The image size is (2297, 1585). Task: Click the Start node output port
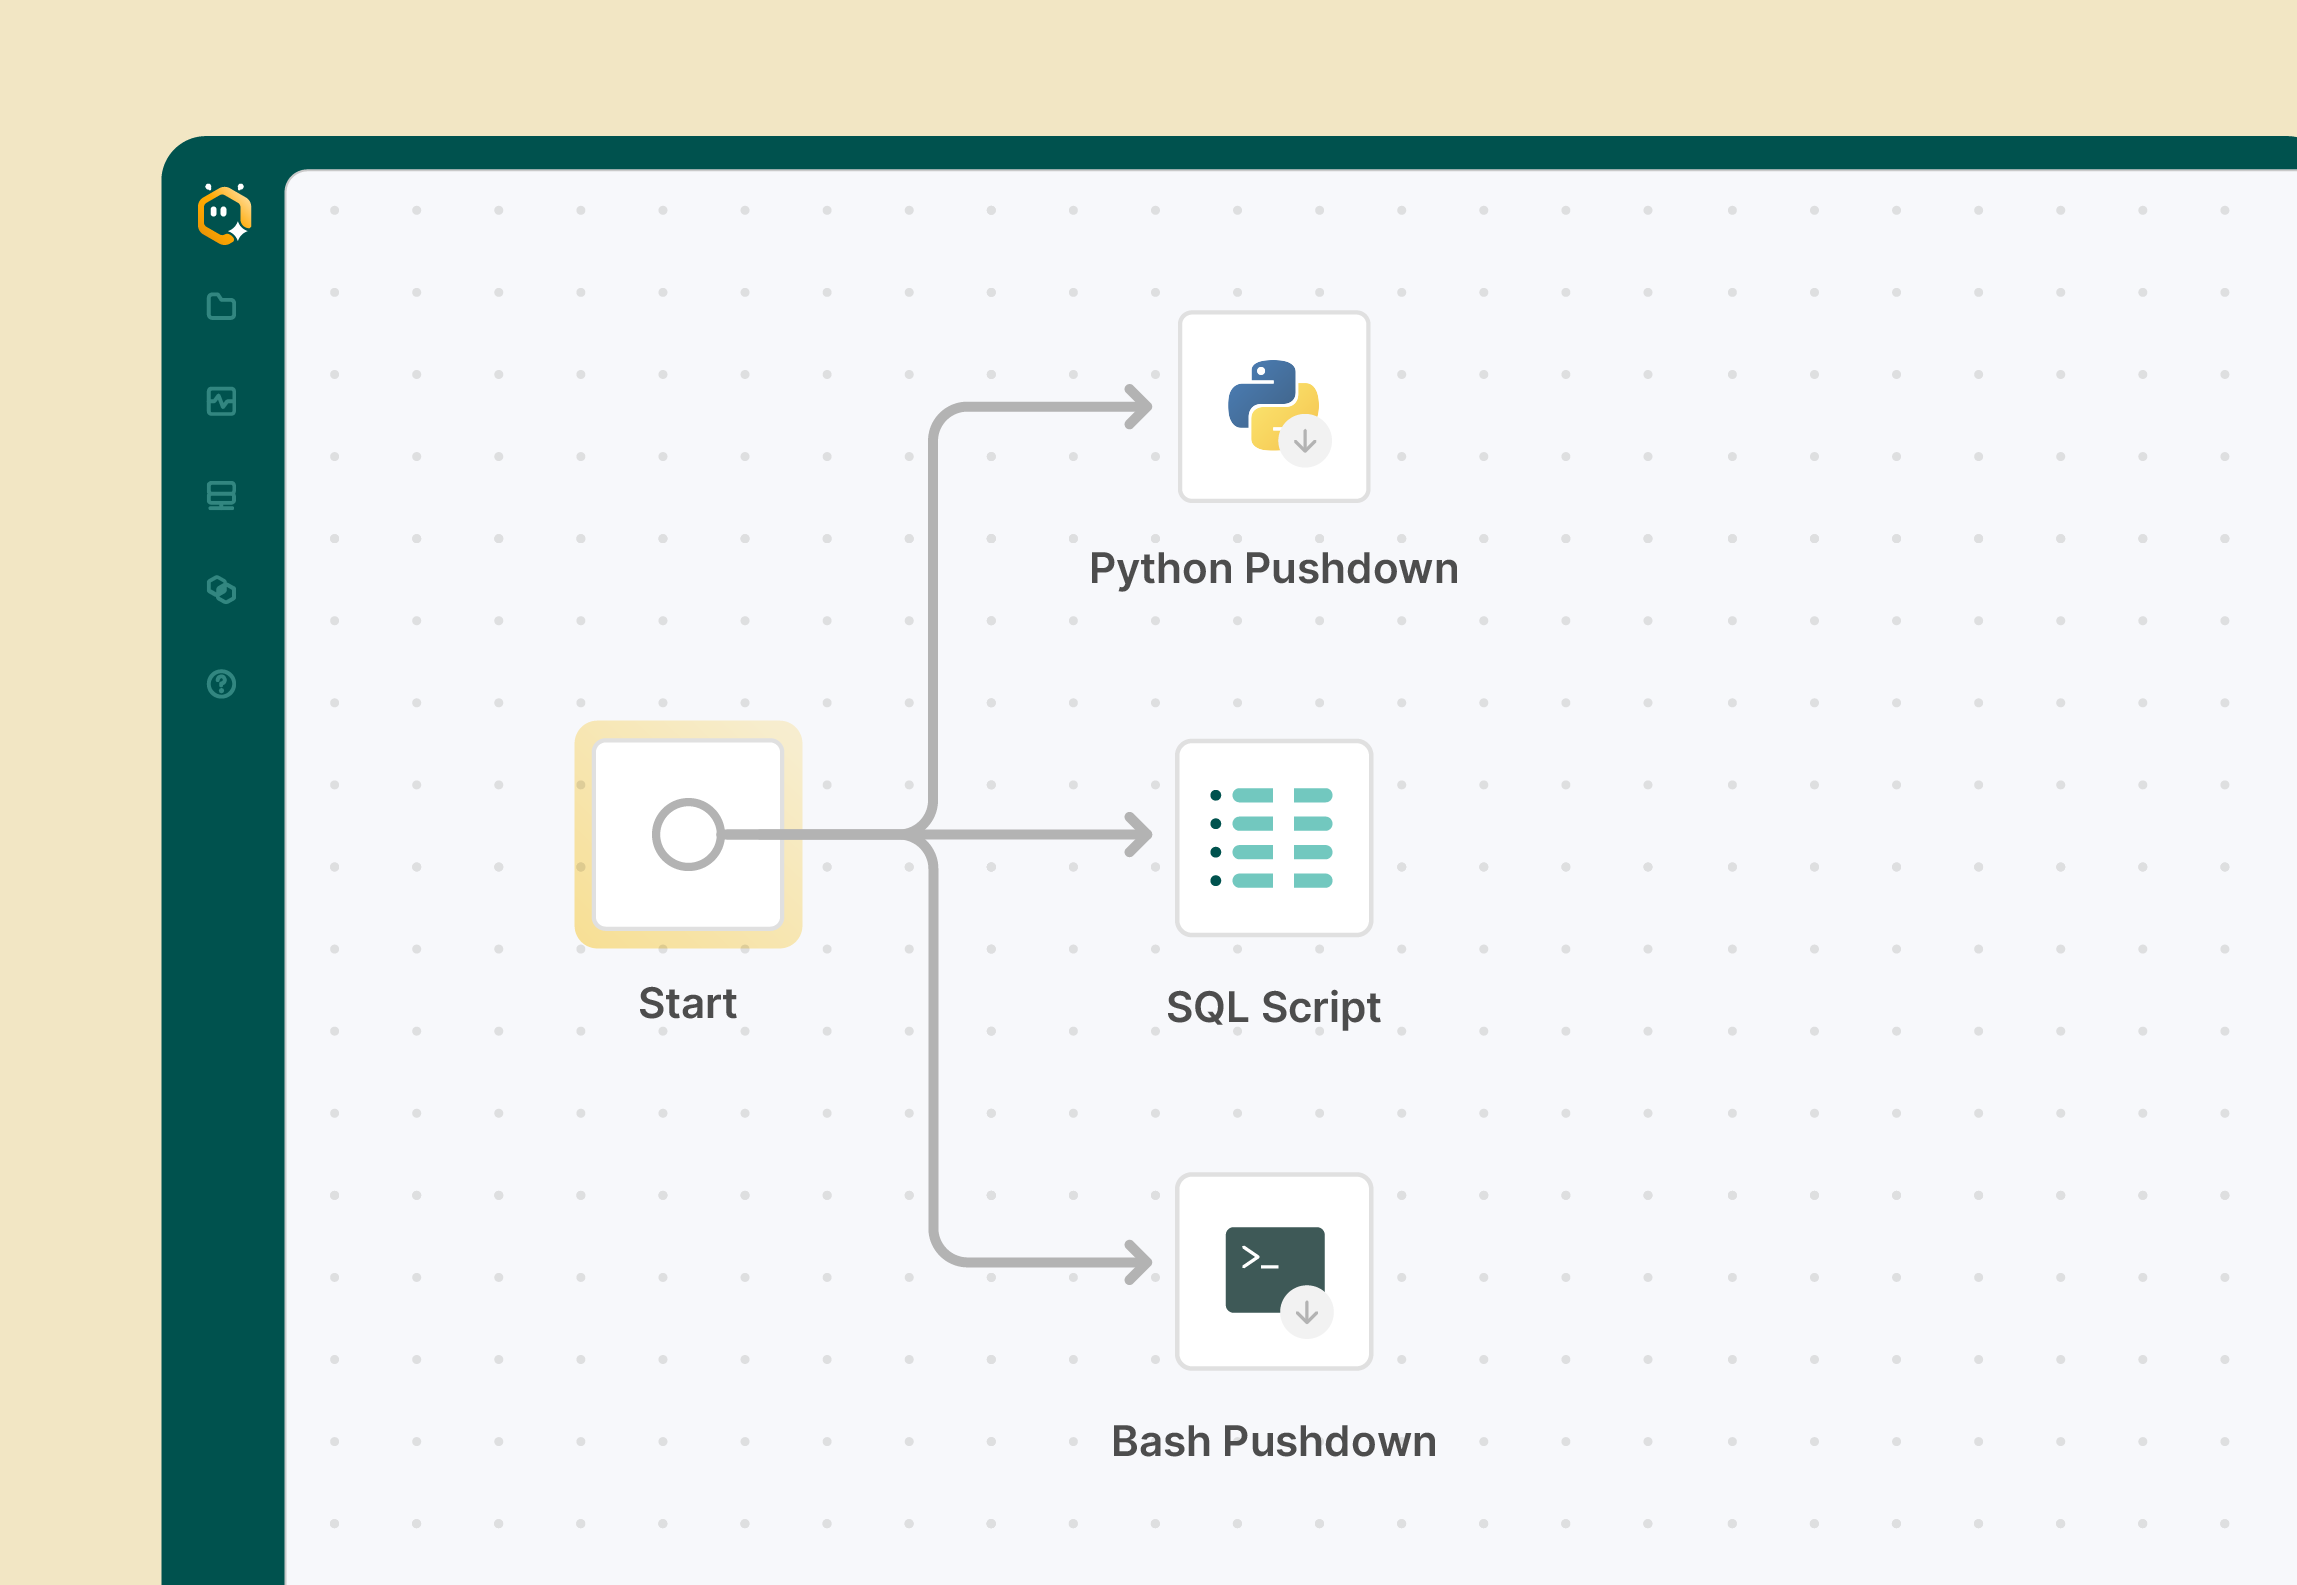[x=687, y=835]
